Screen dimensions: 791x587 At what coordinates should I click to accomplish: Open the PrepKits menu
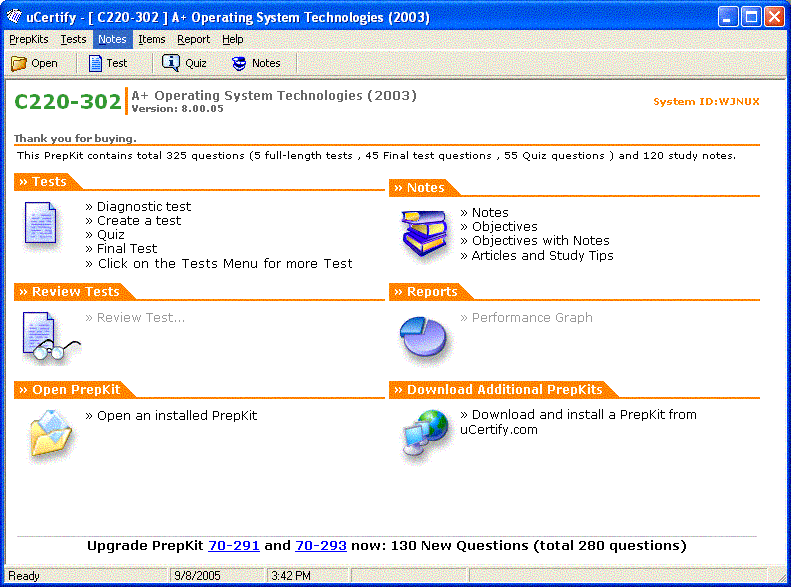click(29, 39)
